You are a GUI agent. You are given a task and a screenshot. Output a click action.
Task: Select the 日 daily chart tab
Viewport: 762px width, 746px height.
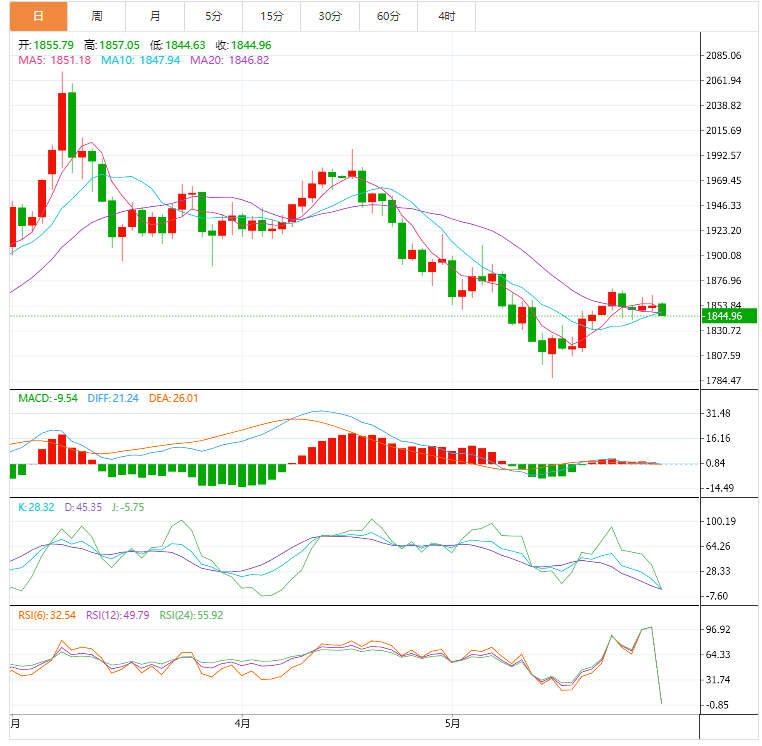point(38,17)
